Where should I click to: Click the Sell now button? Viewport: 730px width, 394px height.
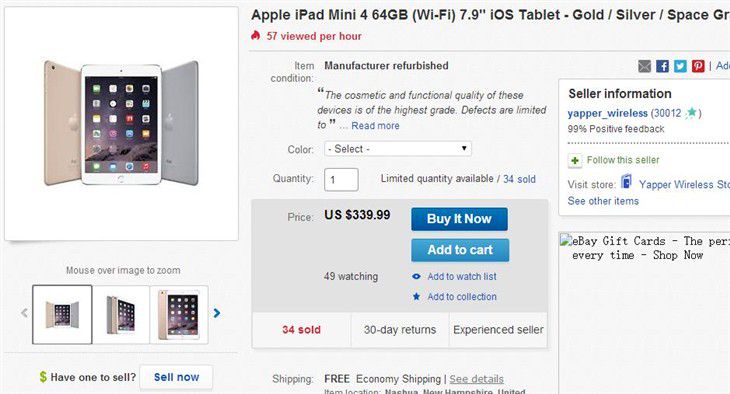(x=176, y=377)
